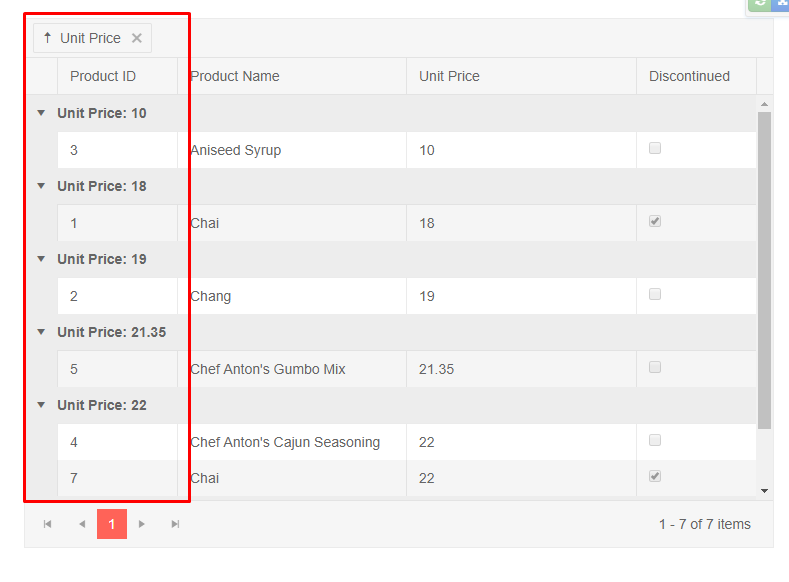789x582 pixels.
Task: Toggle Discontinued checkbox for Chef Anton's Gumbo Mix
Action: click(655, 367)
